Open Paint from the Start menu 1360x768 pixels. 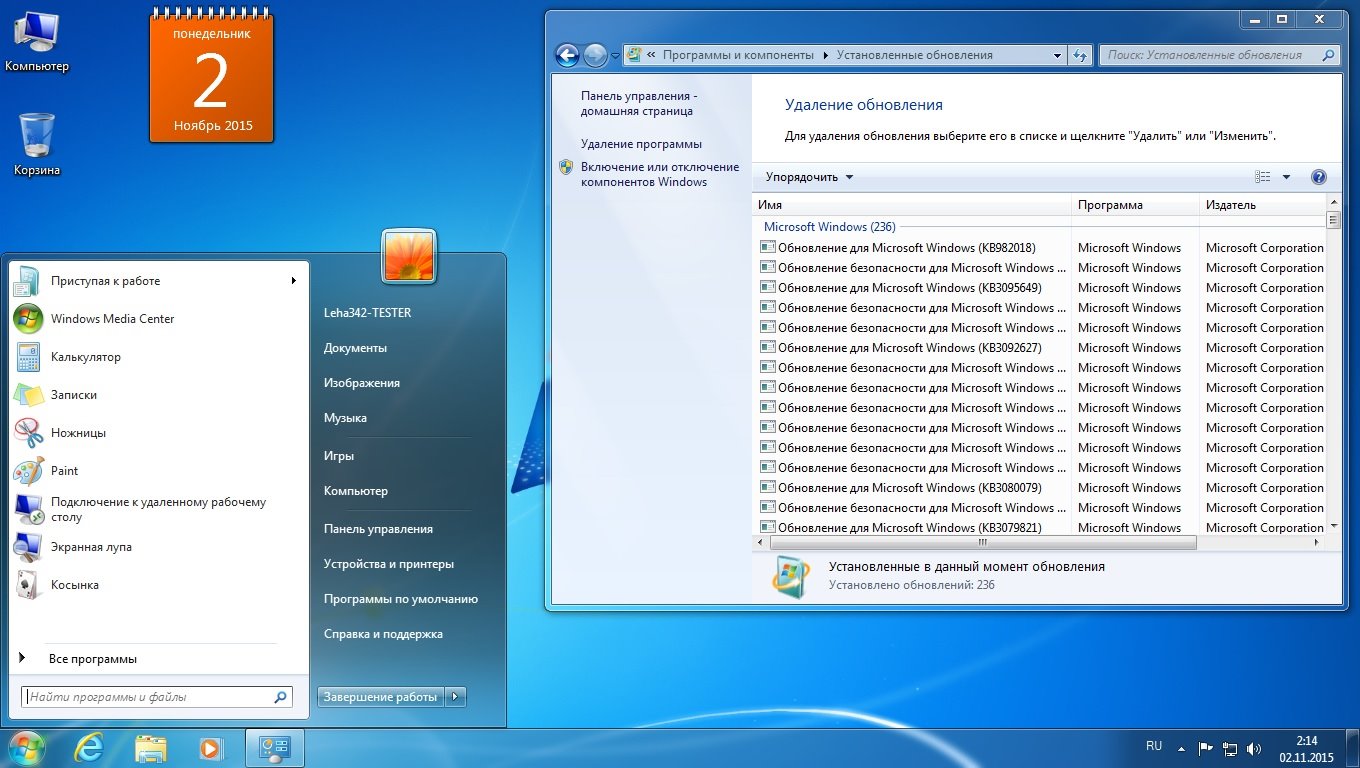(x=64, y=471)
